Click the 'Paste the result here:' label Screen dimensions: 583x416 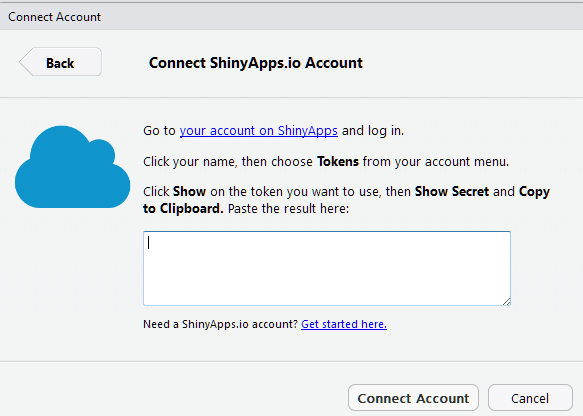pyautogui.click(x=289, y=209)
